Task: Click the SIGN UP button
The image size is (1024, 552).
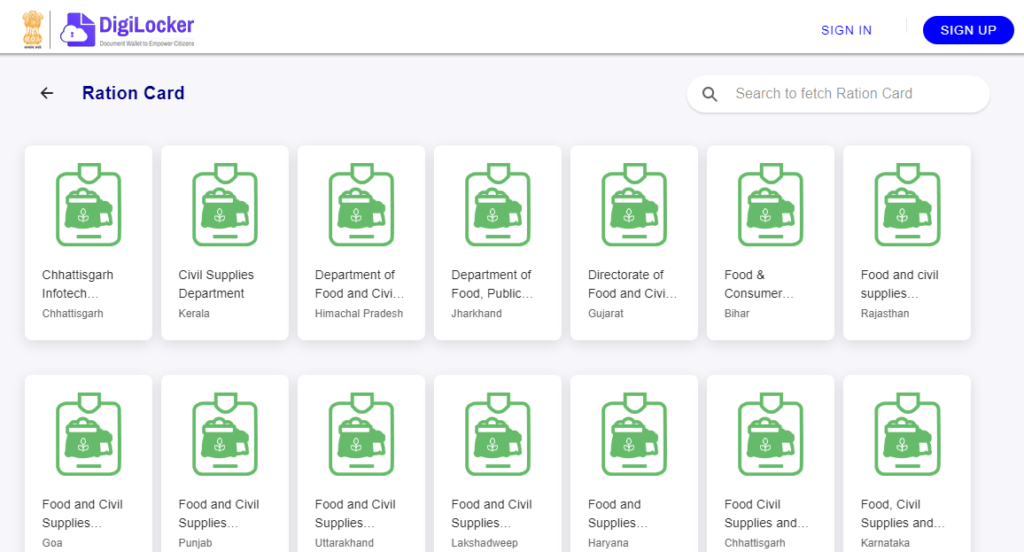Action: (x=968, y=30)
